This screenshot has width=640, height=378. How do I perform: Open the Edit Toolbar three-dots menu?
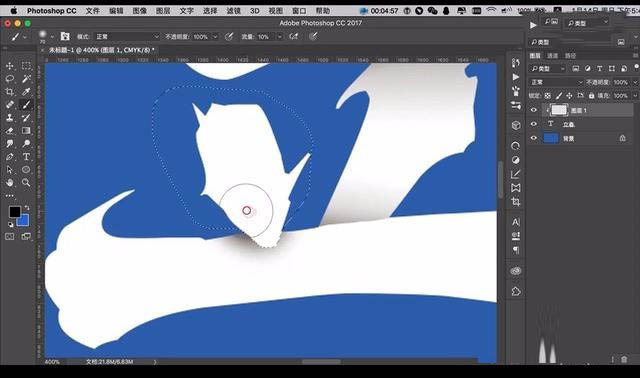[10, 196]
